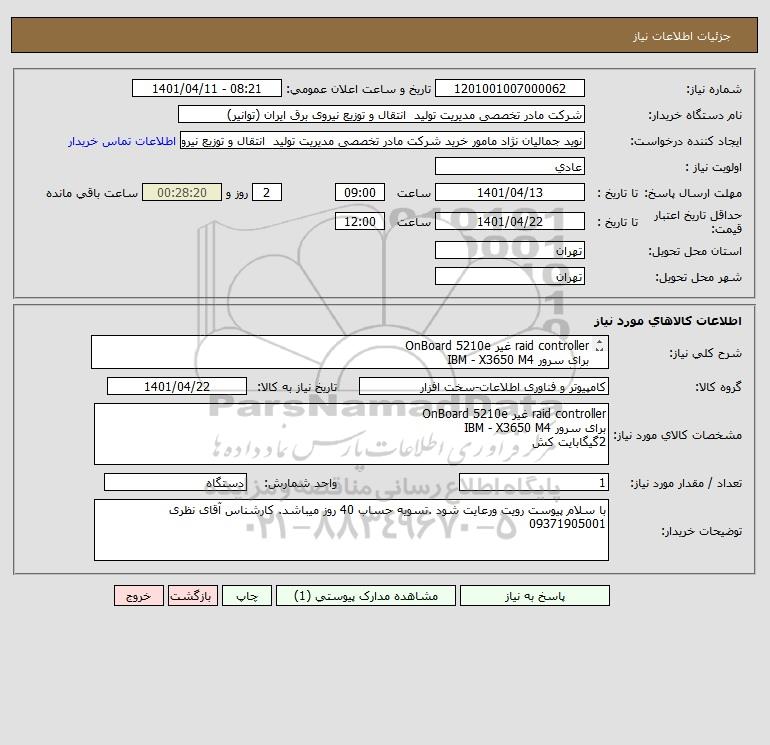Click the 'شرح کلی نیاز:' label
This screenshot has height=745, width=770.
706,353
